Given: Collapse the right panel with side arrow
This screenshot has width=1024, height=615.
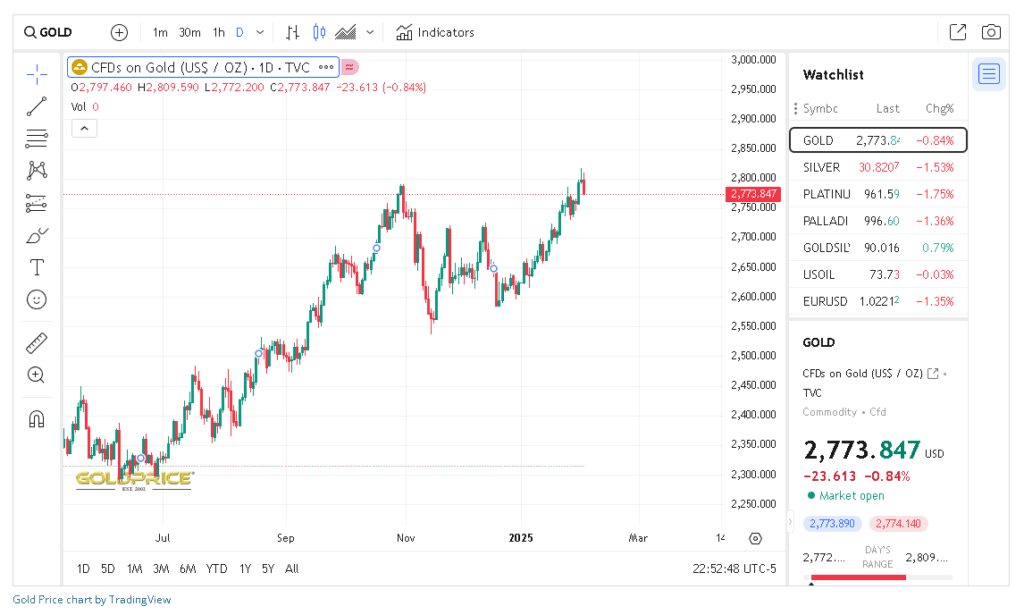Looking at the screenshot, I should pyautogui.click(x=790, y=522).
